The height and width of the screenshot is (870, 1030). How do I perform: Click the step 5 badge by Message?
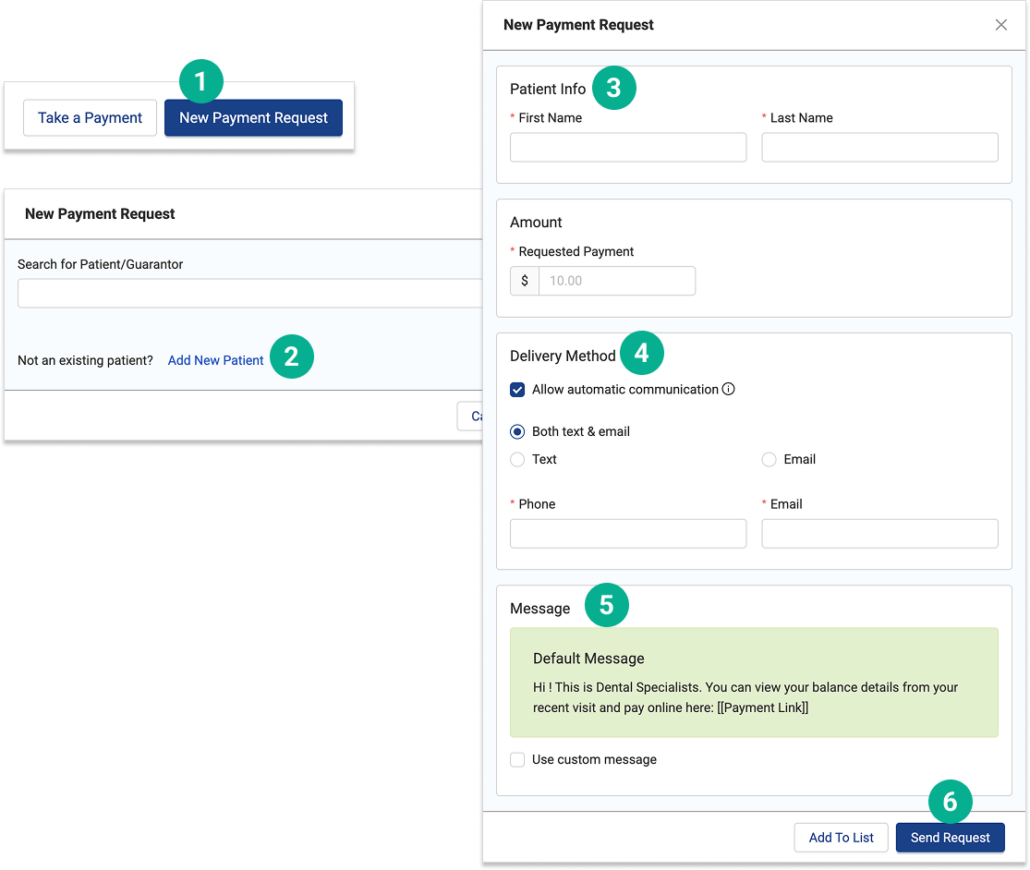(x=606, y=606)
